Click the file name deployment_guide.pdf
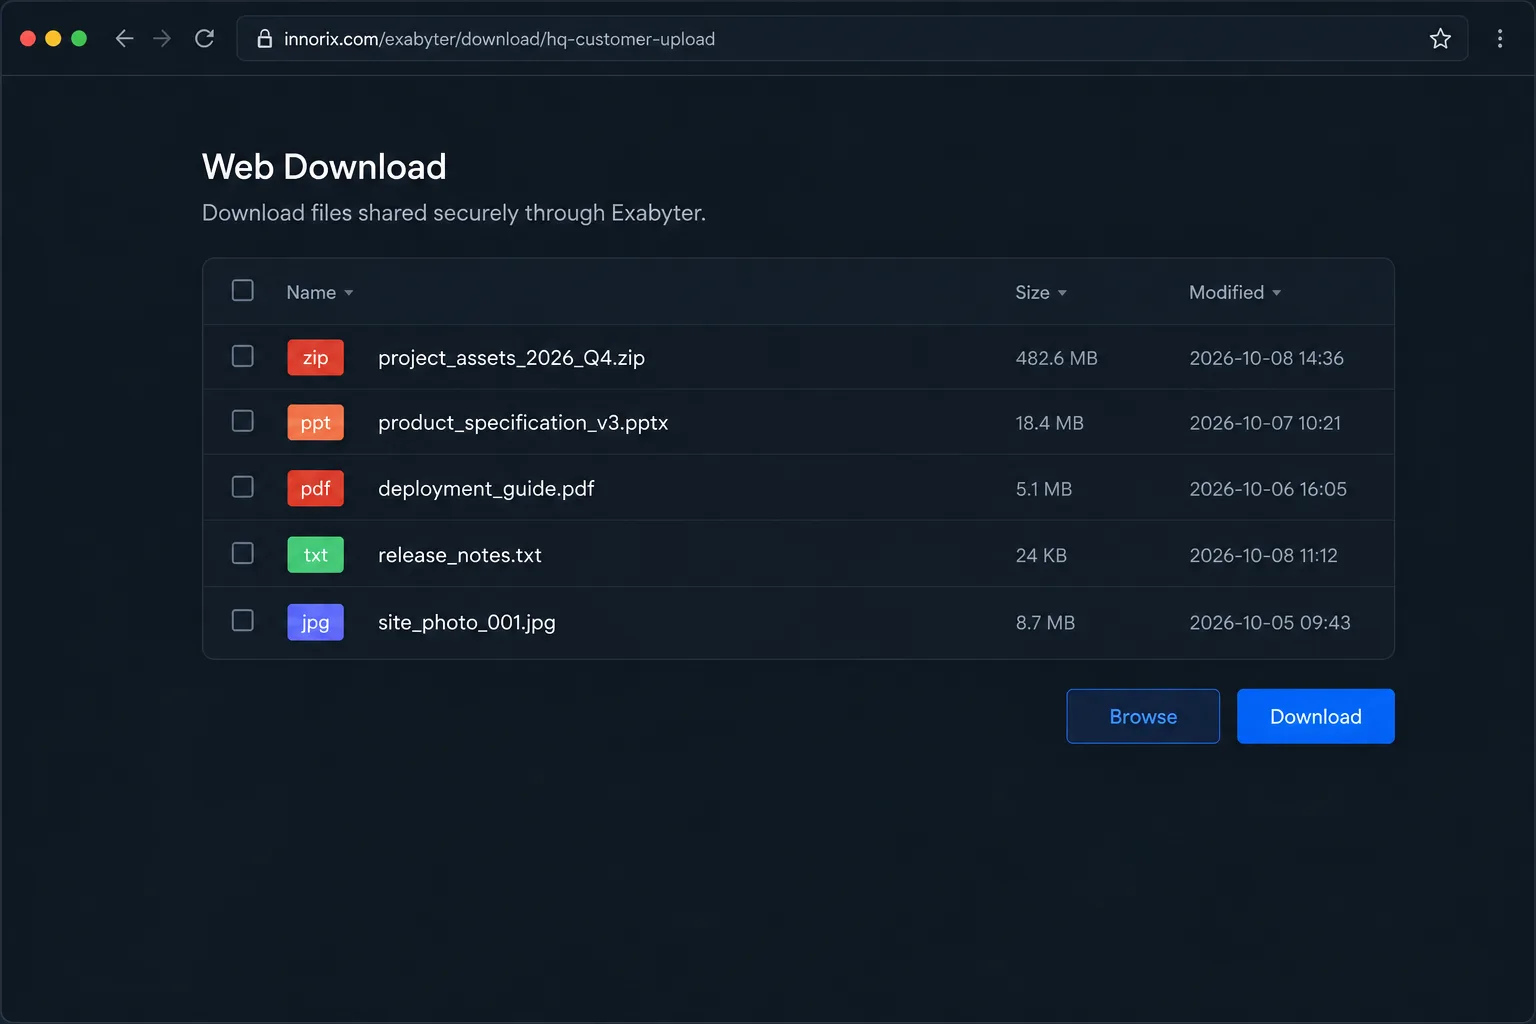This screenshot has width=1536, height=1024. [486, 489]
